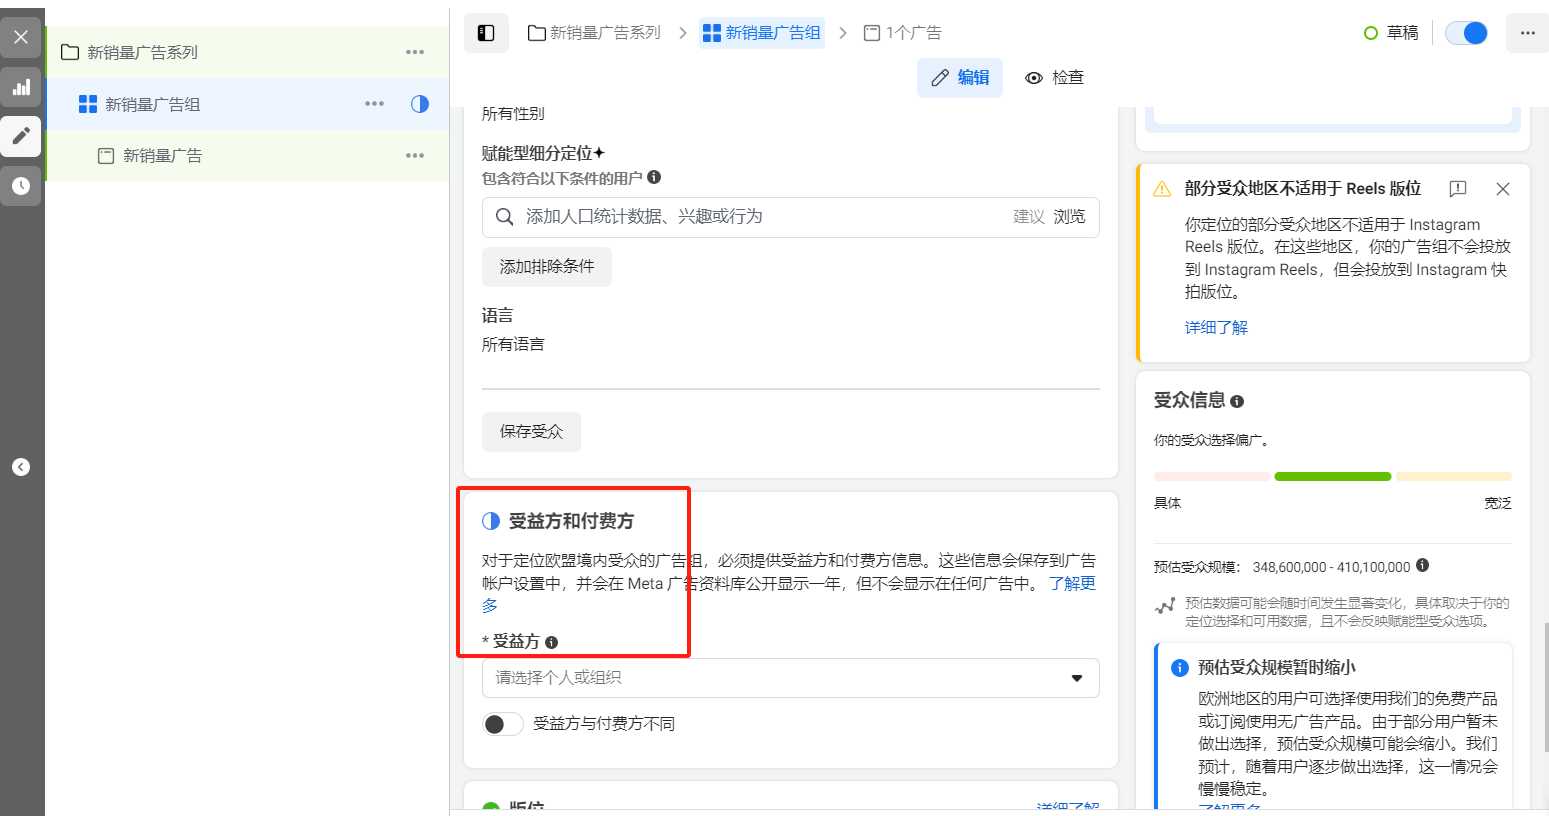Click feedback icon on Reels warning card
1549x816 pixels.
[x=1458, y=188]
